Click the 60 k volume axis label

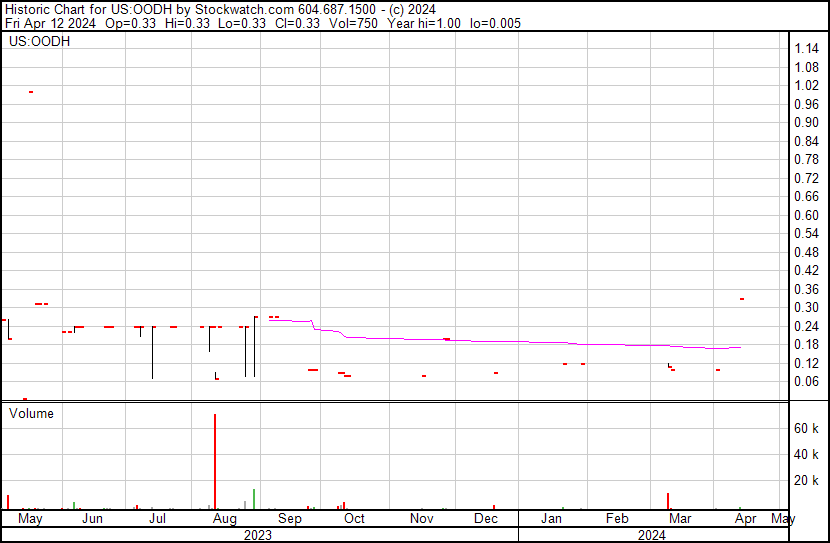806,428
